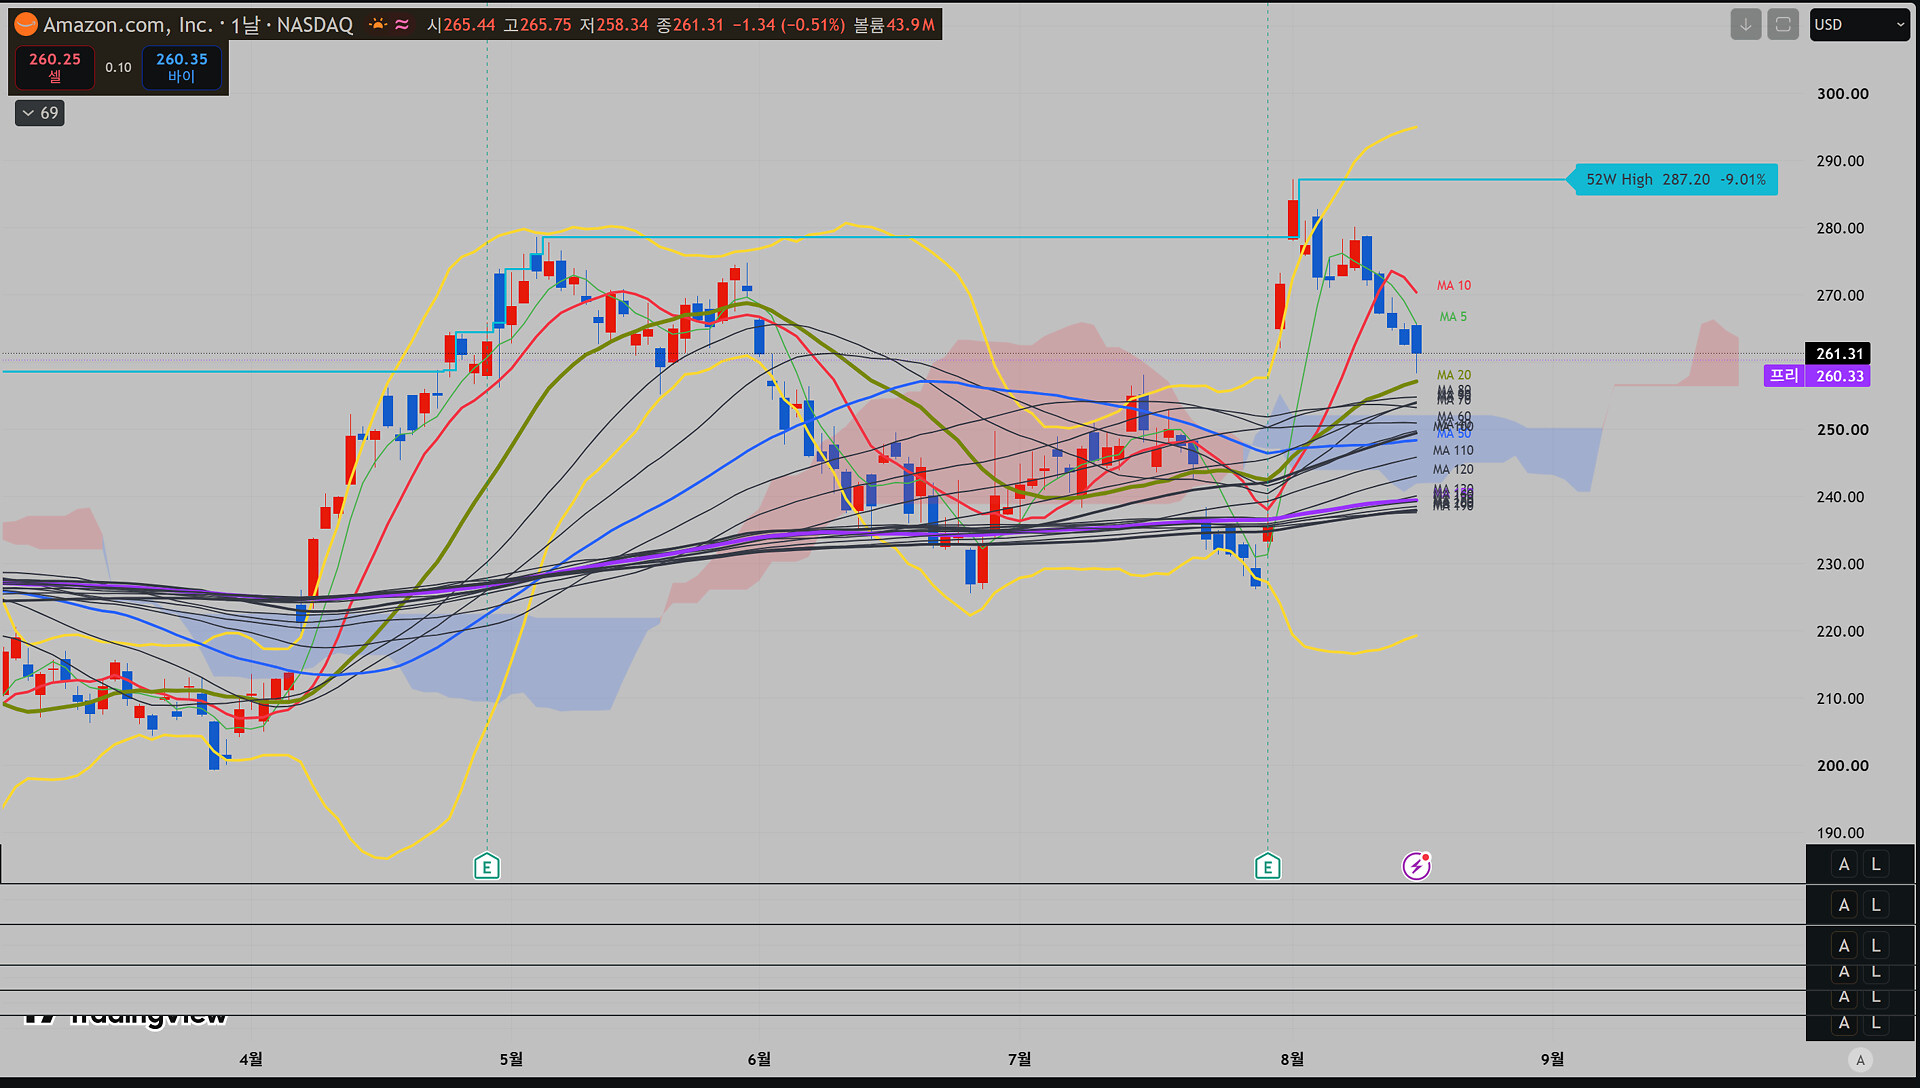This screenshot has height=1088, width=1920.
Task: Click the 261.31 current price label
Action: coord(1838,353)
